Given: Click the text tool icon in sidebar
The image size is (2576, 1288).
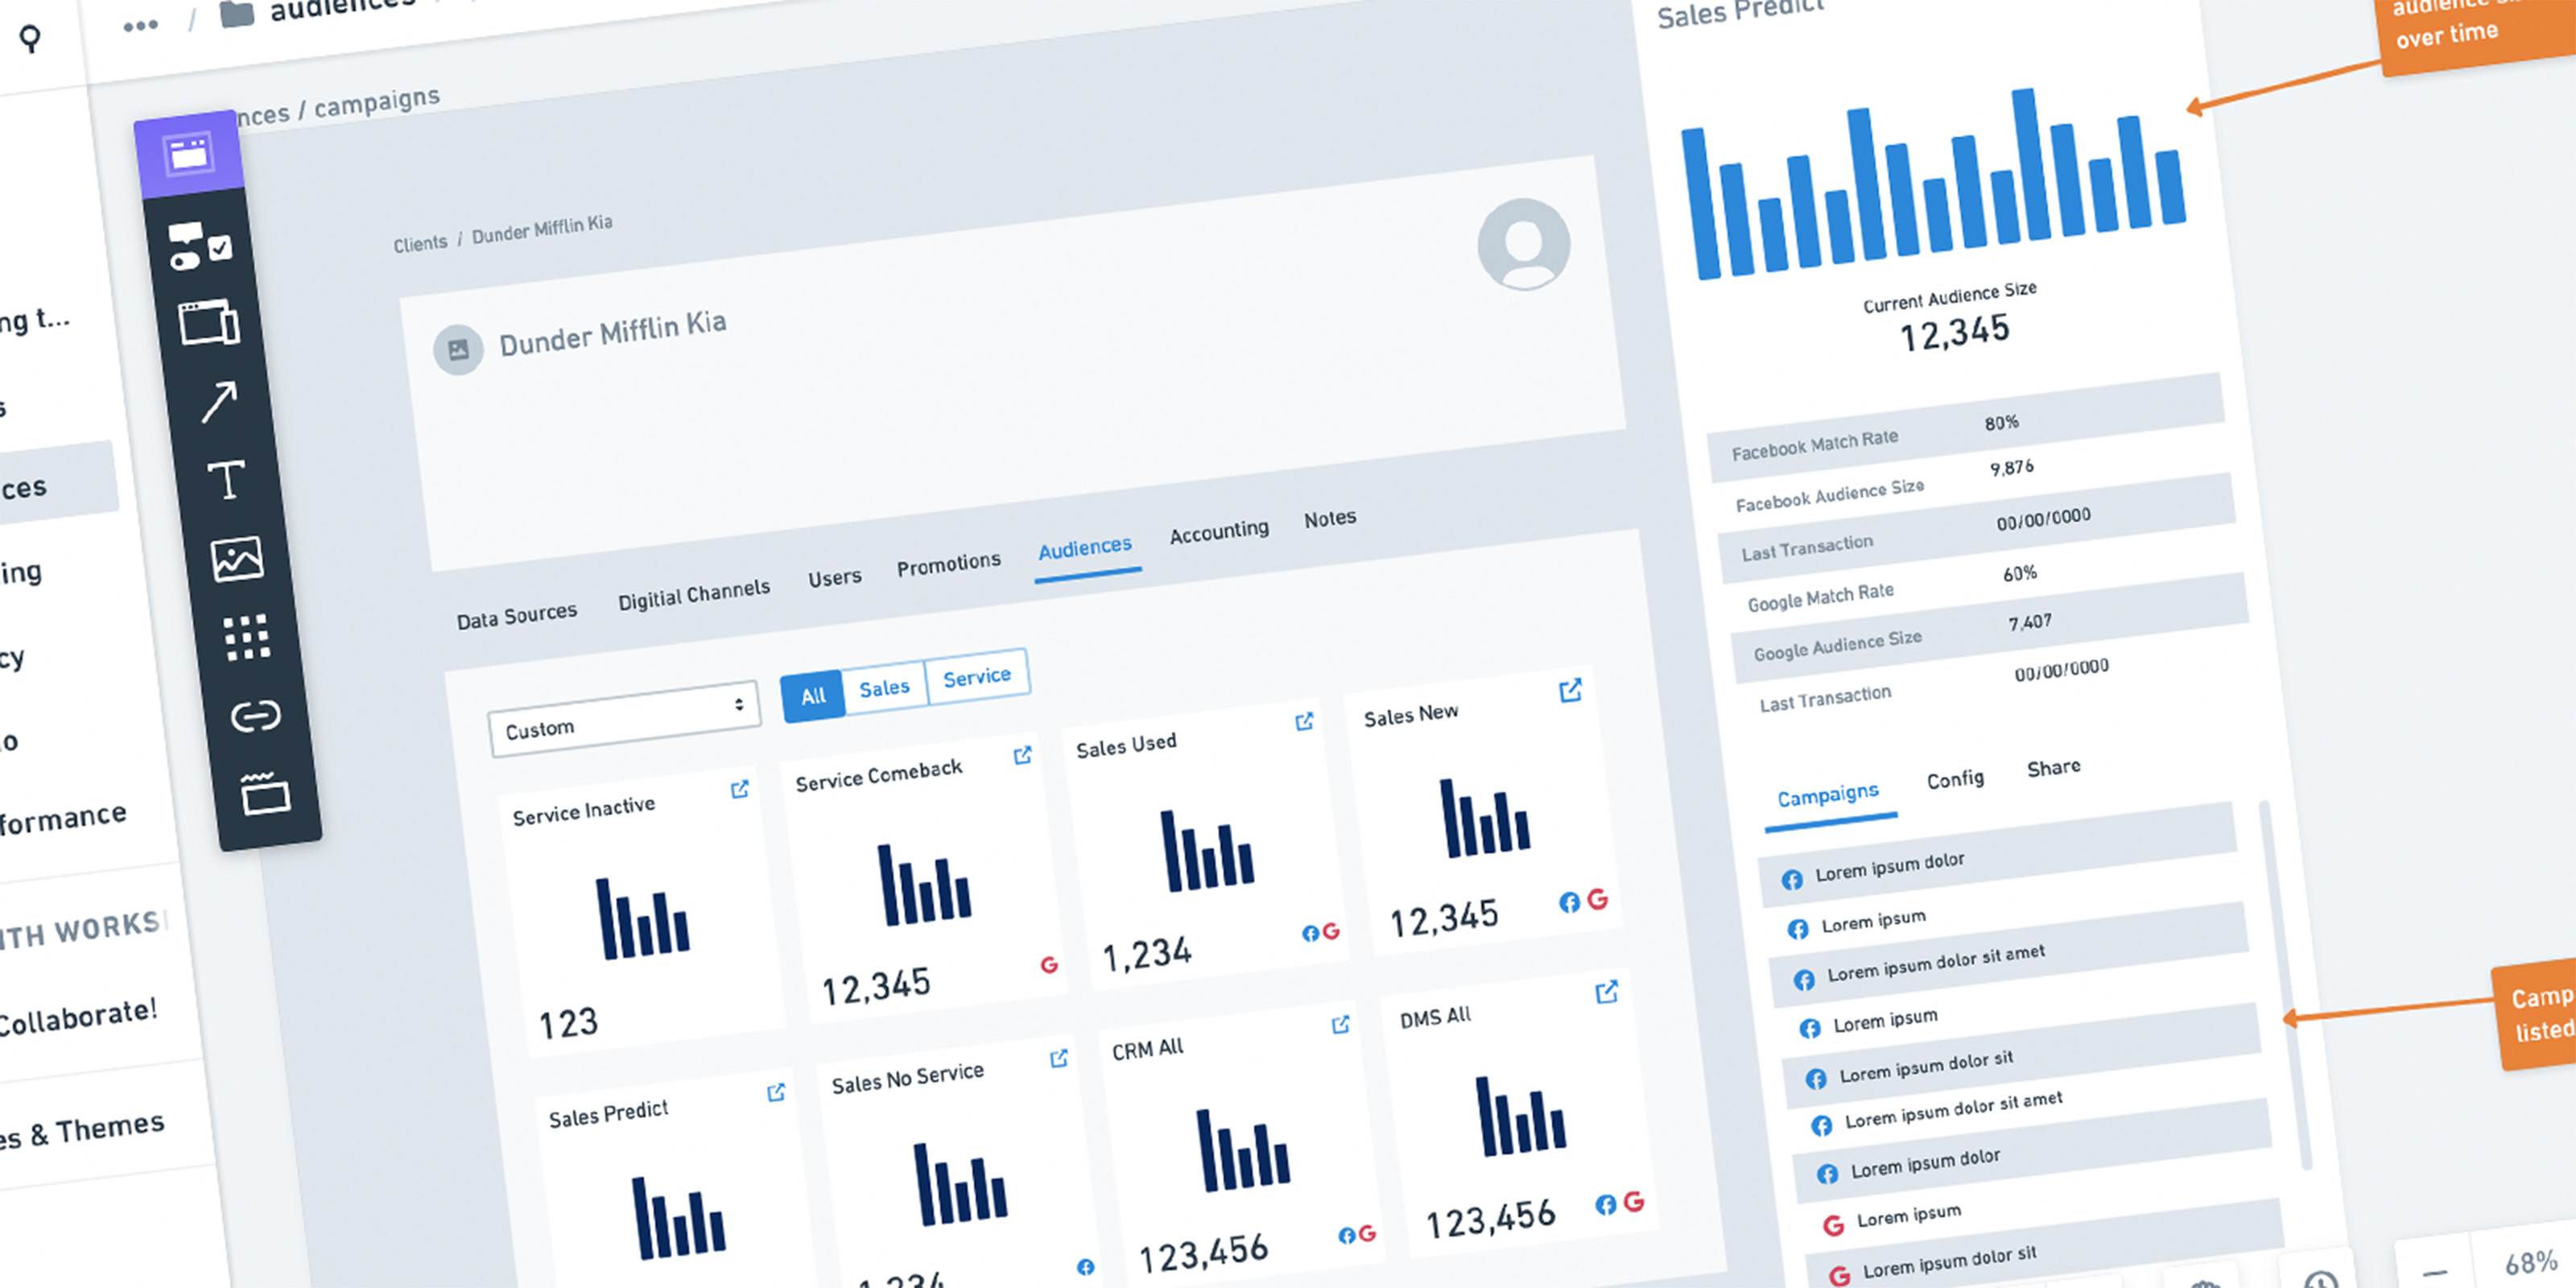Looking at the screenshot, I should [x=229, y=477].
